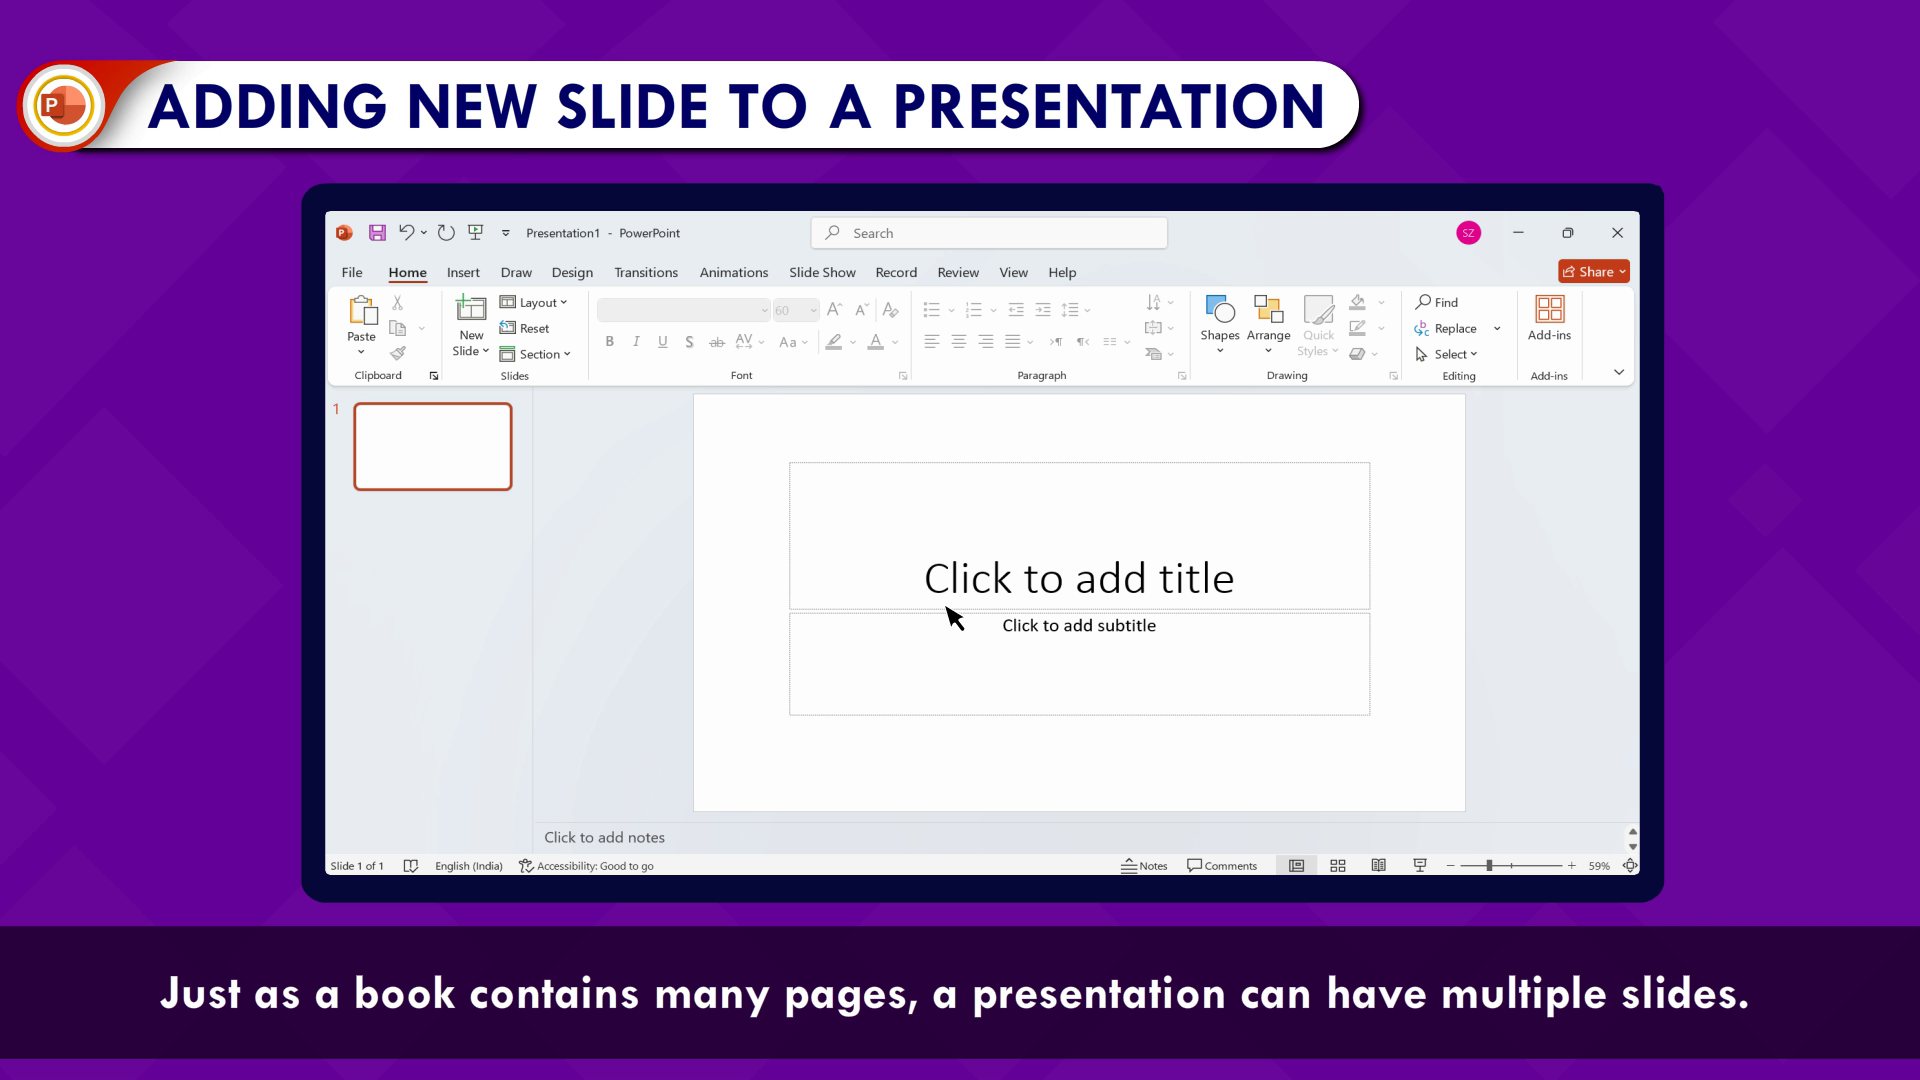Open the Add-ins icon
The width and height of the screenshot is (1920, 1080).
(x=1549, y=318)
